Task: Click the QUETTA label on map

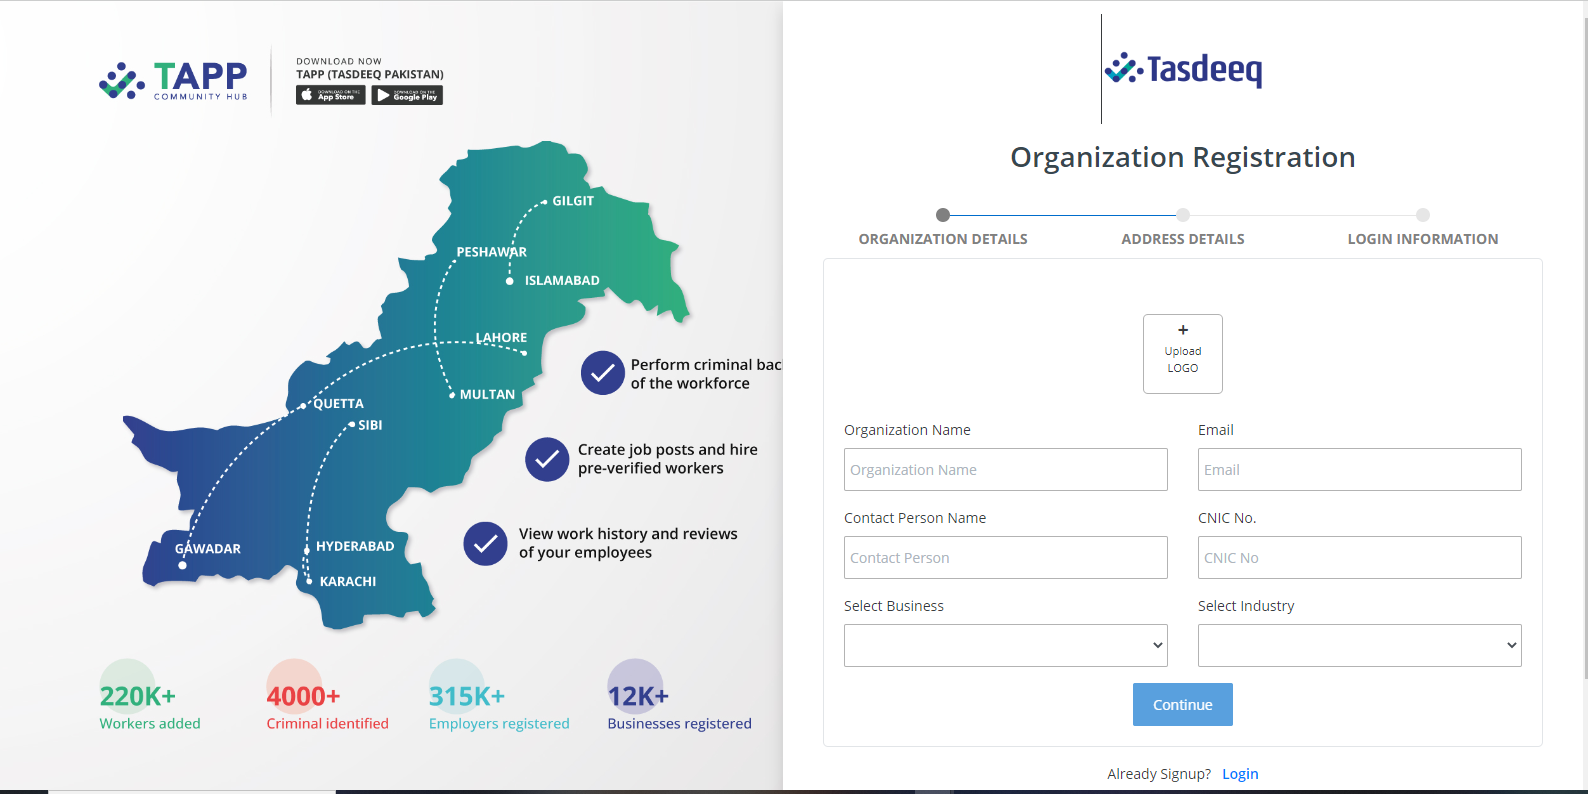Action: pos(339,404)
